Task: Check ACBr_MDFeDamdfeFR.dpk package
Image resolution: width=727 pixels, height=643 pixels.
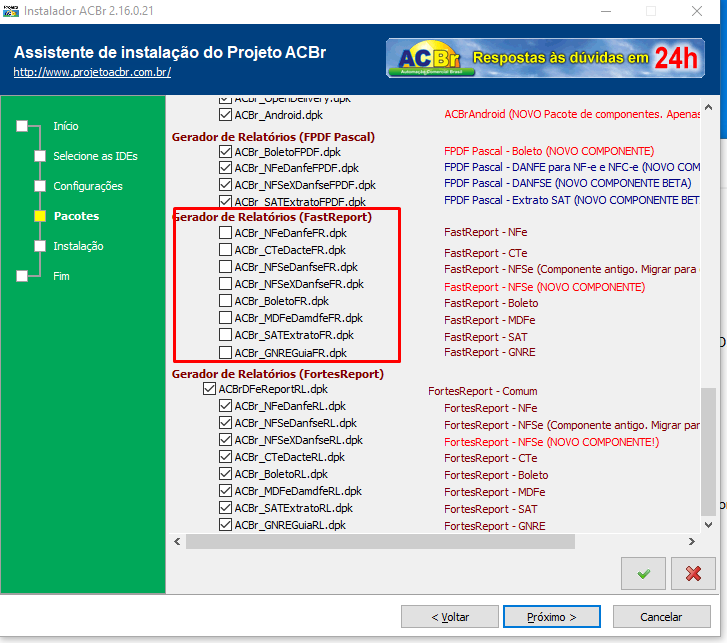Action: [225, 318]
